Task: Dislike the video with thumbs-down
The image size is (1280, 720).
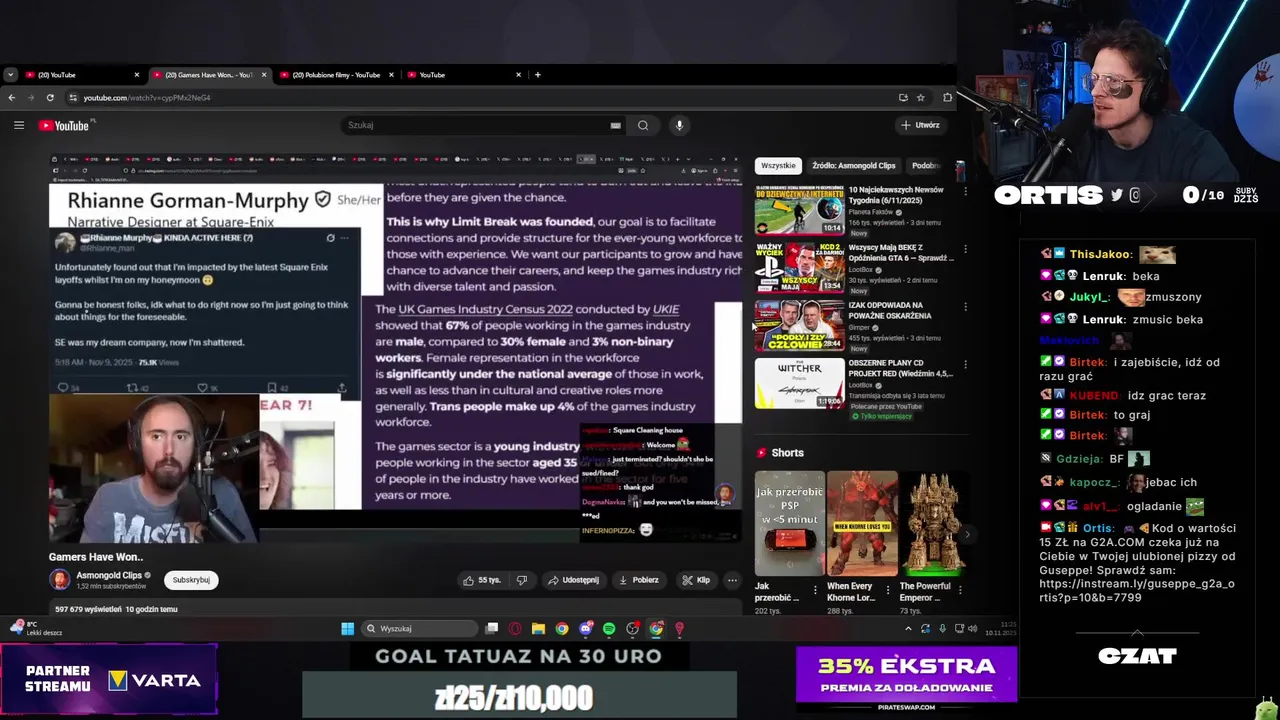Action: [521, 580]
